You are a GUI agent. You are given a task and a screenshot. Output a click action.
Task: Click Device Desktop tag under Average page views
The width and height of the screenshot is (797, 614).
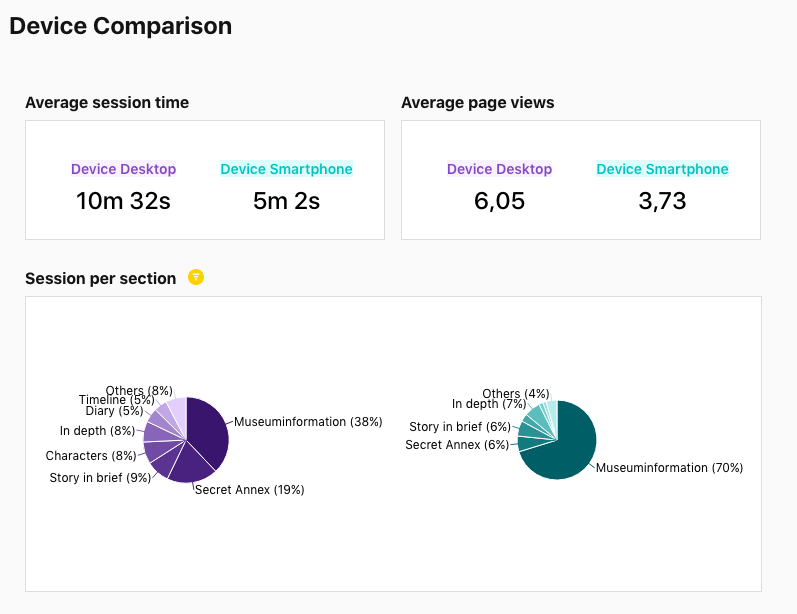[499, 169]
